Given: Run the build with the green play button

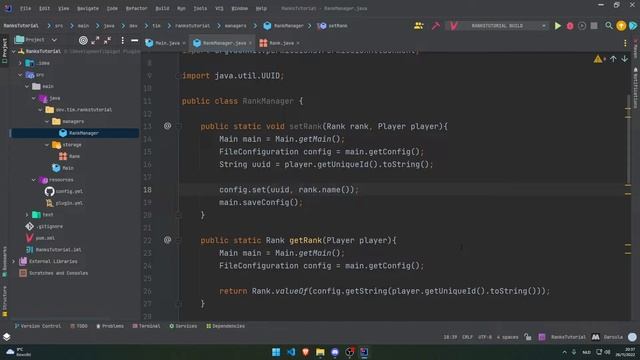Looking at the screenshot, I should (x=558, y=26).
